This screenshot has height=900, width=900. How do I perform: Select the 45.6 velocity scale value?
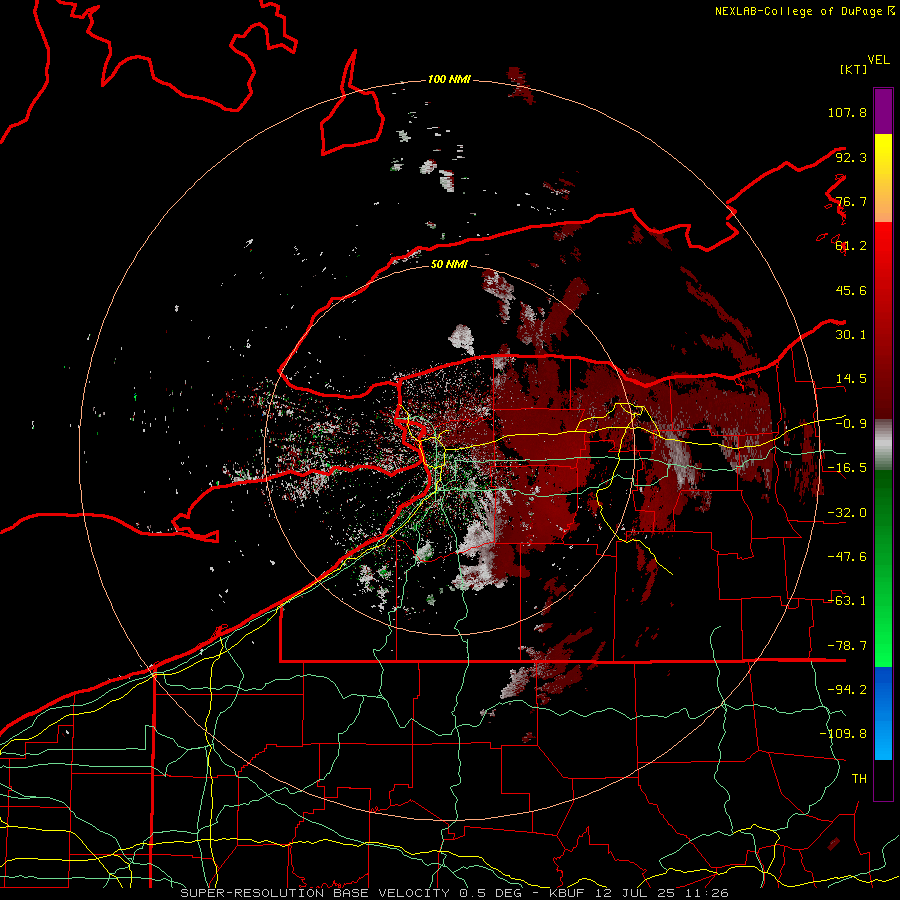[x=851, y=290]
